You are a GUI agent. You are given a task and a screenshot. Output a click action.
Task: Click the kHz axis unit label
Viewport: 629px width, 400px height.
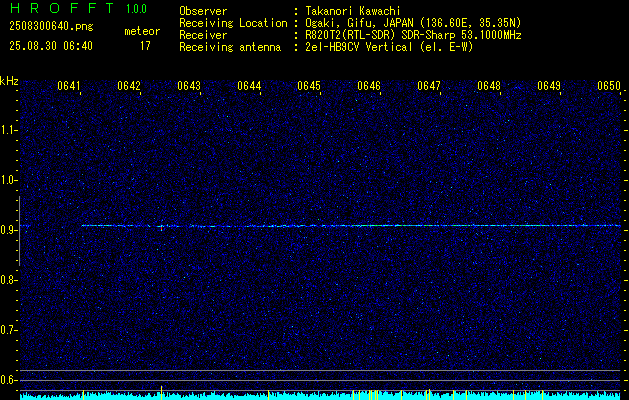[9, 81]
